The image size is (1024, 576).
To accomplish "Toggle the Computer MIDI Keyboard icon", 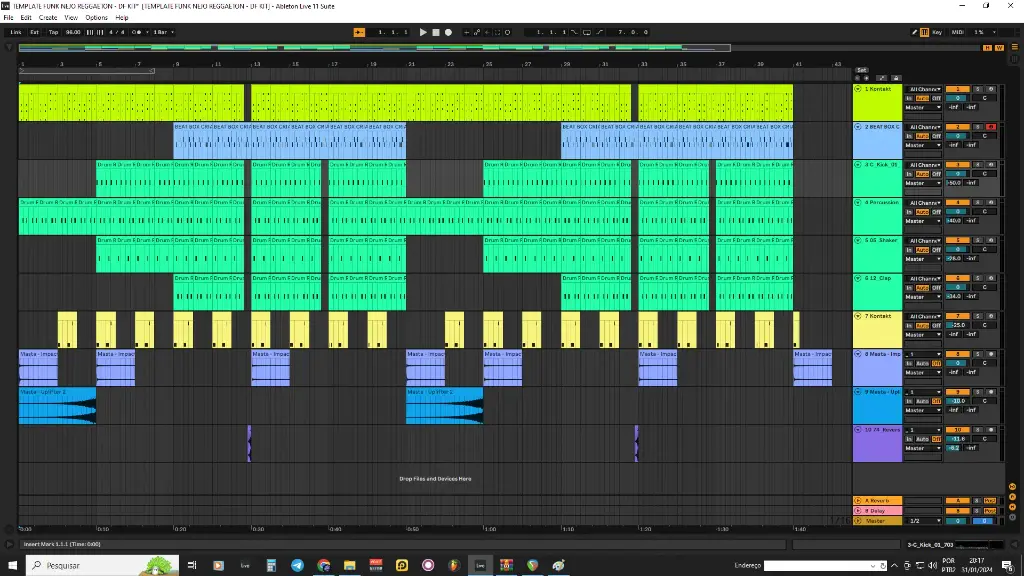I will point(925,32).
